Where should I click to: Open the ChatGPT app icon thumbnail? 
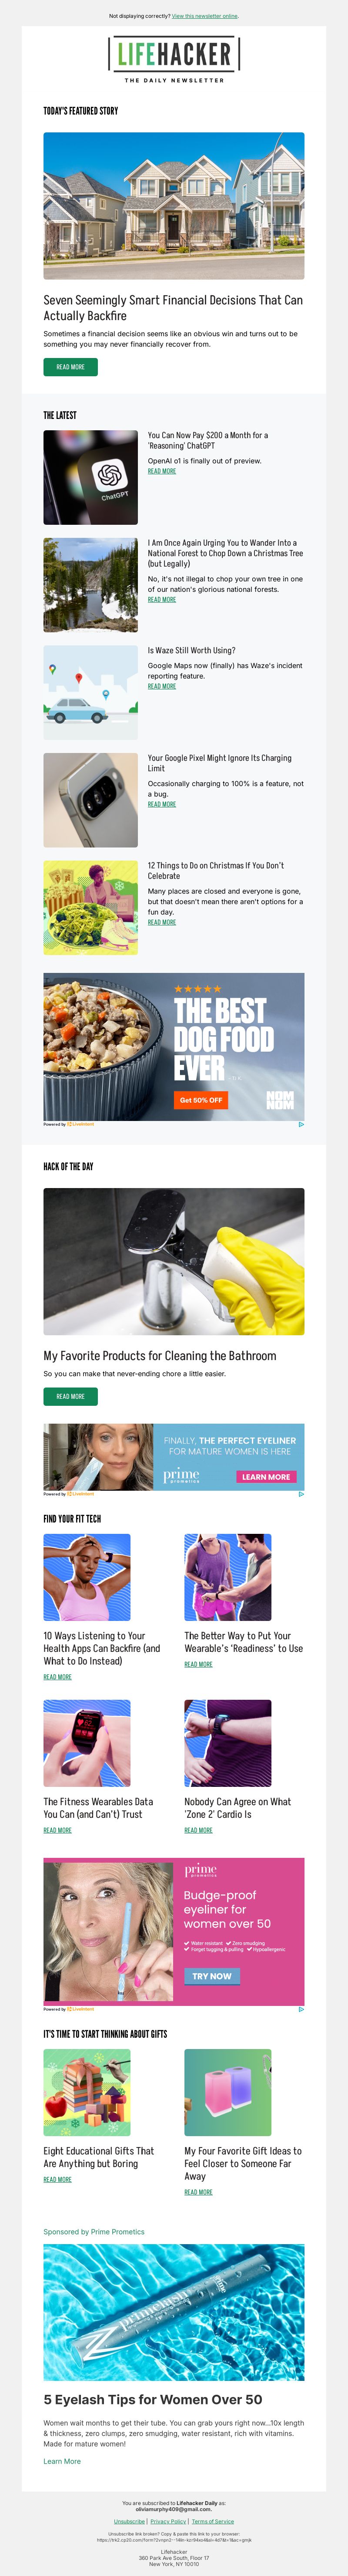(x=91, y=477)
